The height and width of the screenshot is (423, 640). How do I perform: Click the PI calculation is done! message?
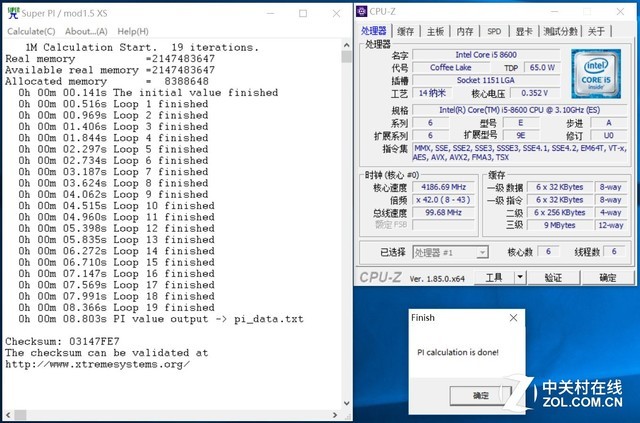[458, 352]
